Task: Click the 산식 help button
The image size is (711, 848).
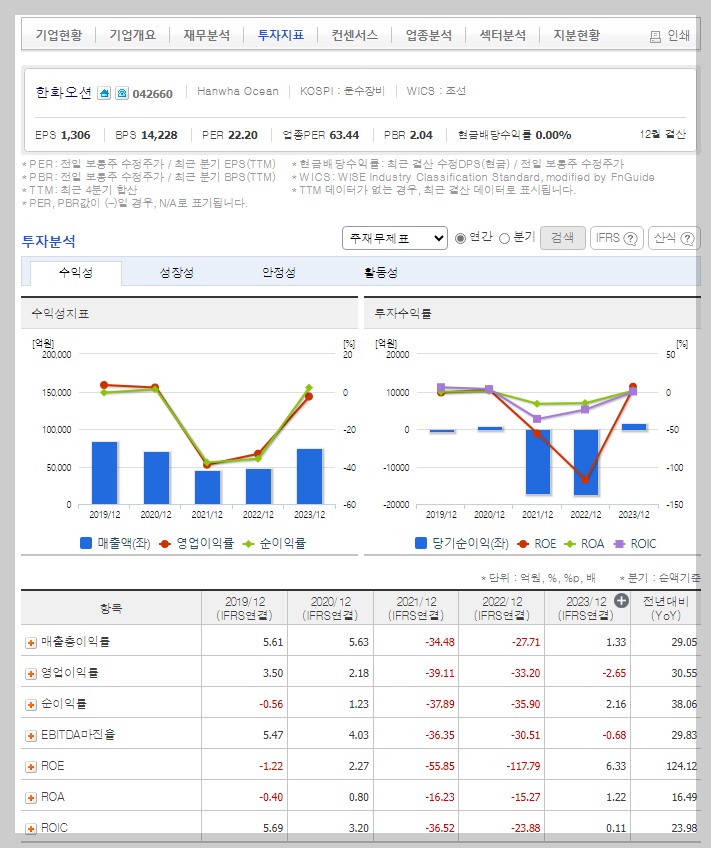Action: pyautogui.click(x=674, y=238)
